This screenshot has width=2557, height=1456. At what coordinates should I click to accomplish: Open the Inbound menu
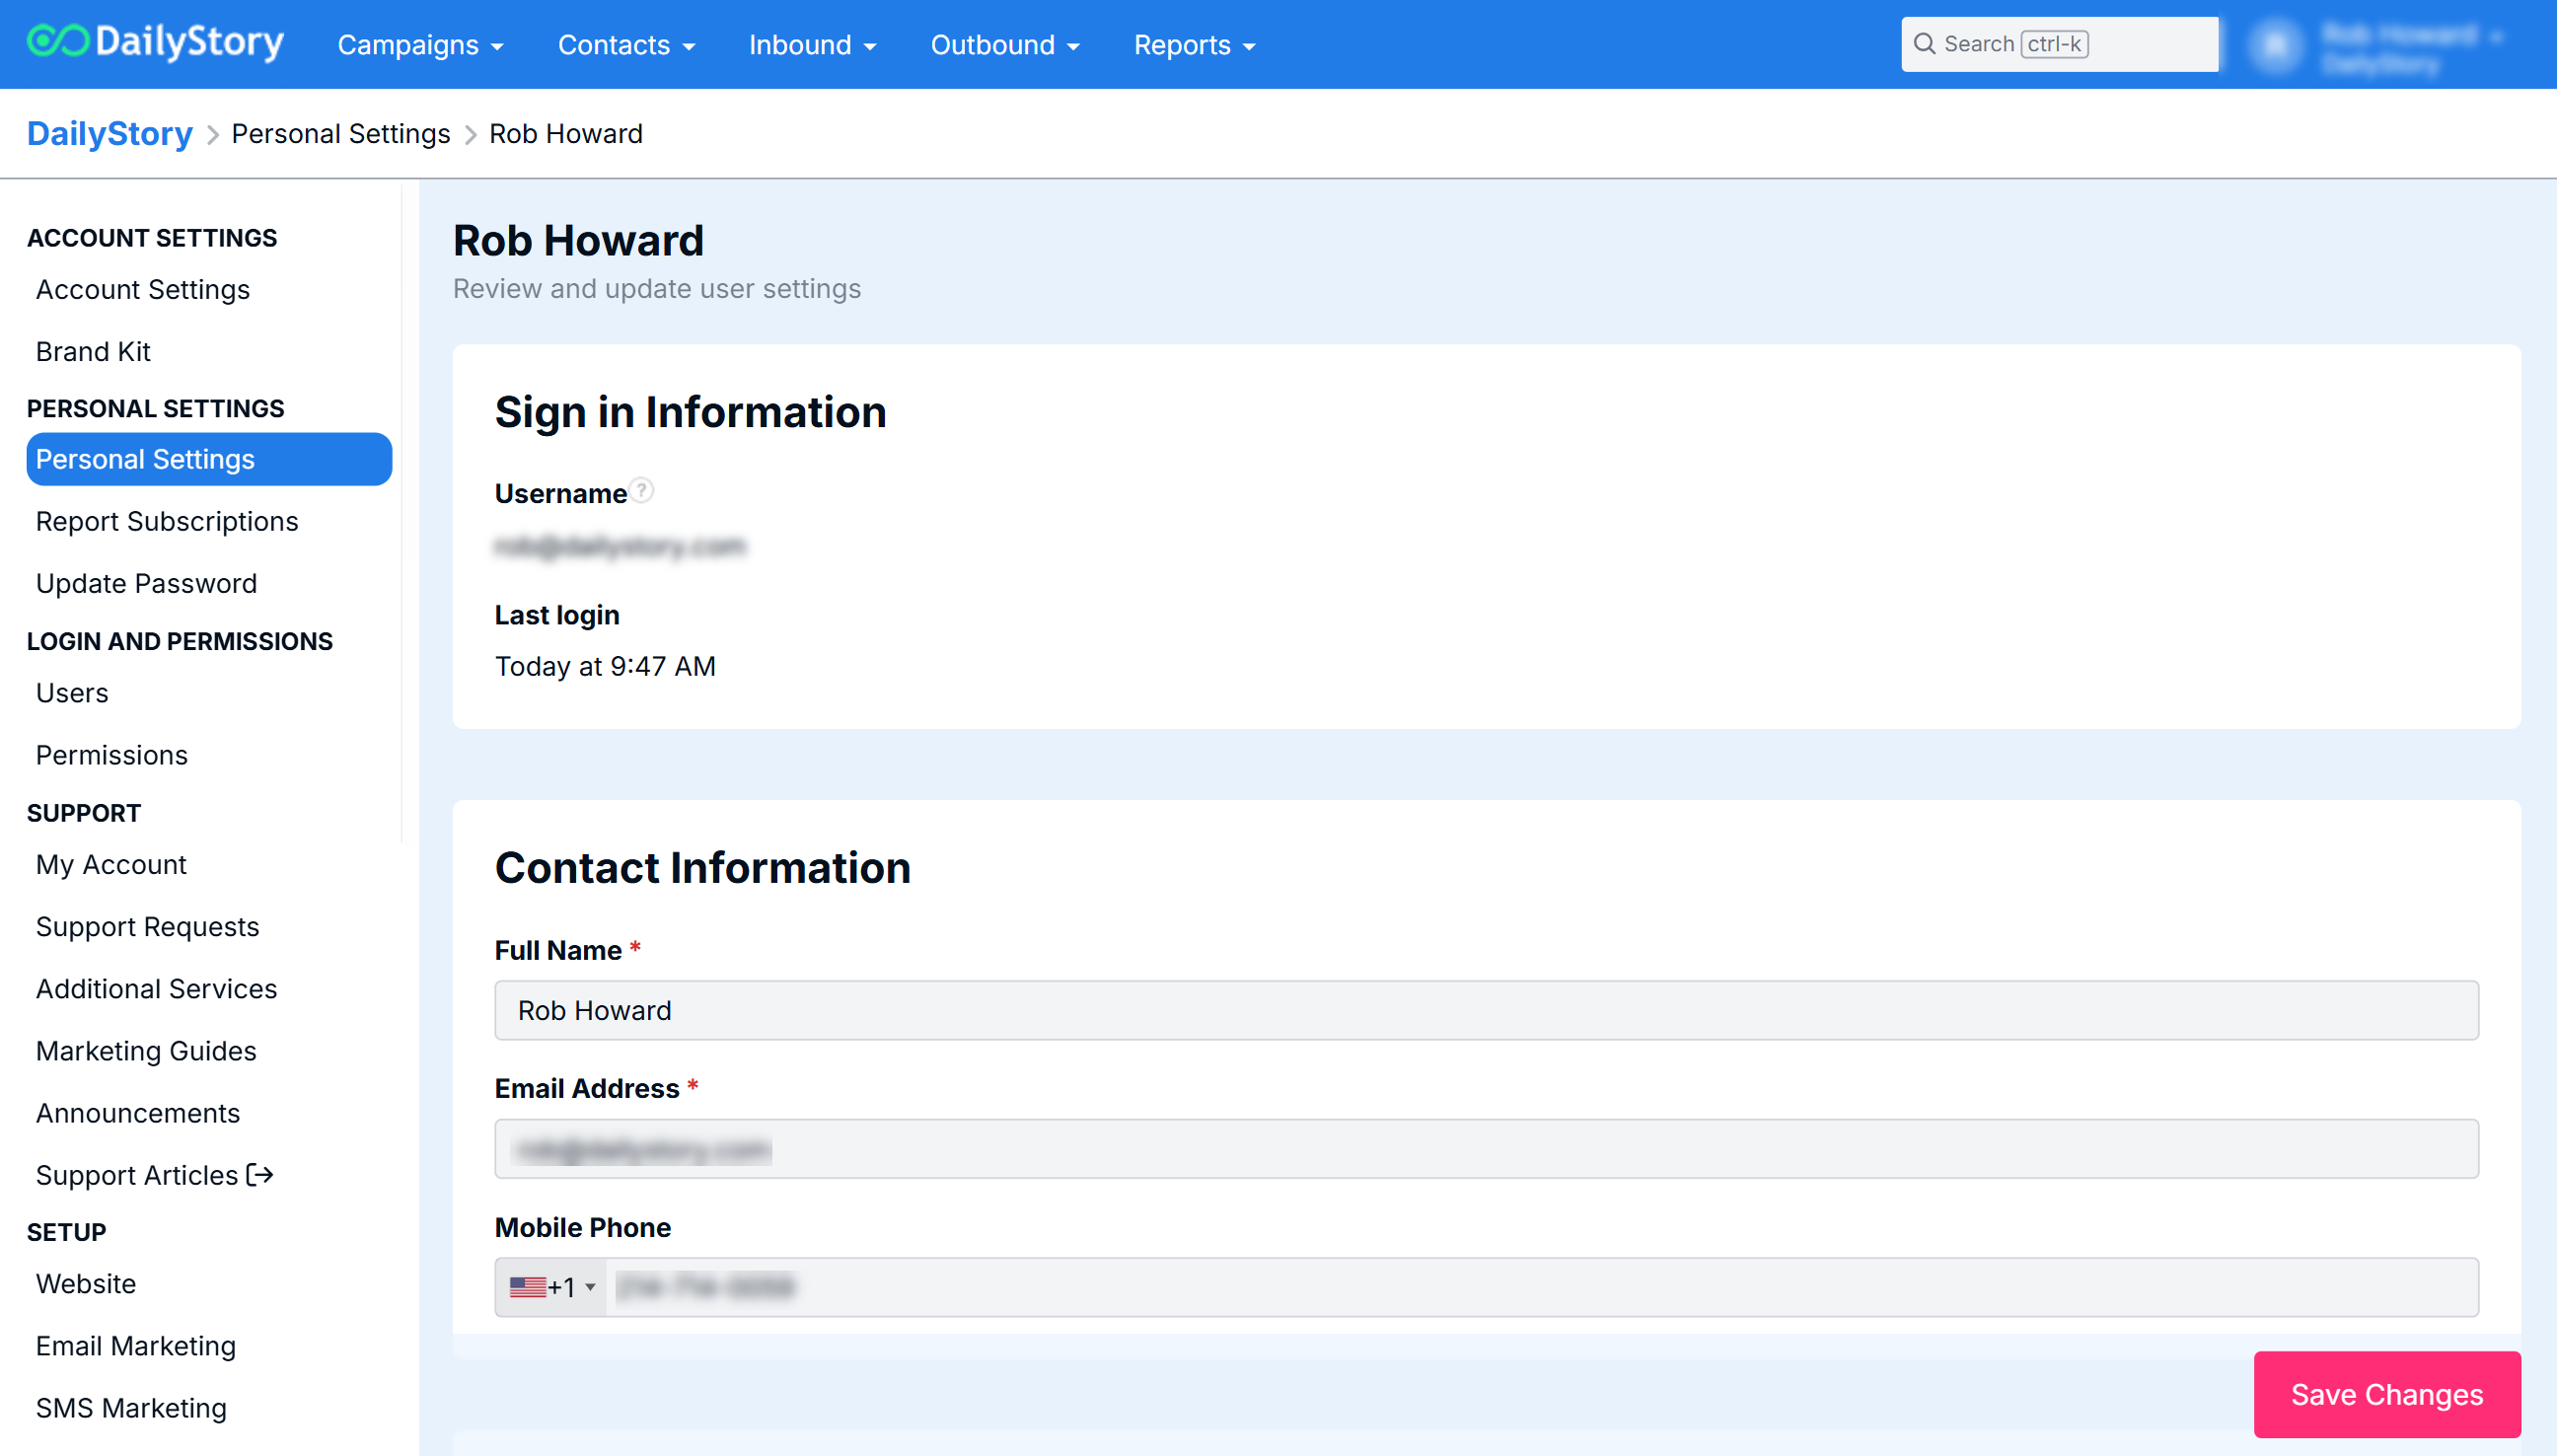[x=812, y=45]
